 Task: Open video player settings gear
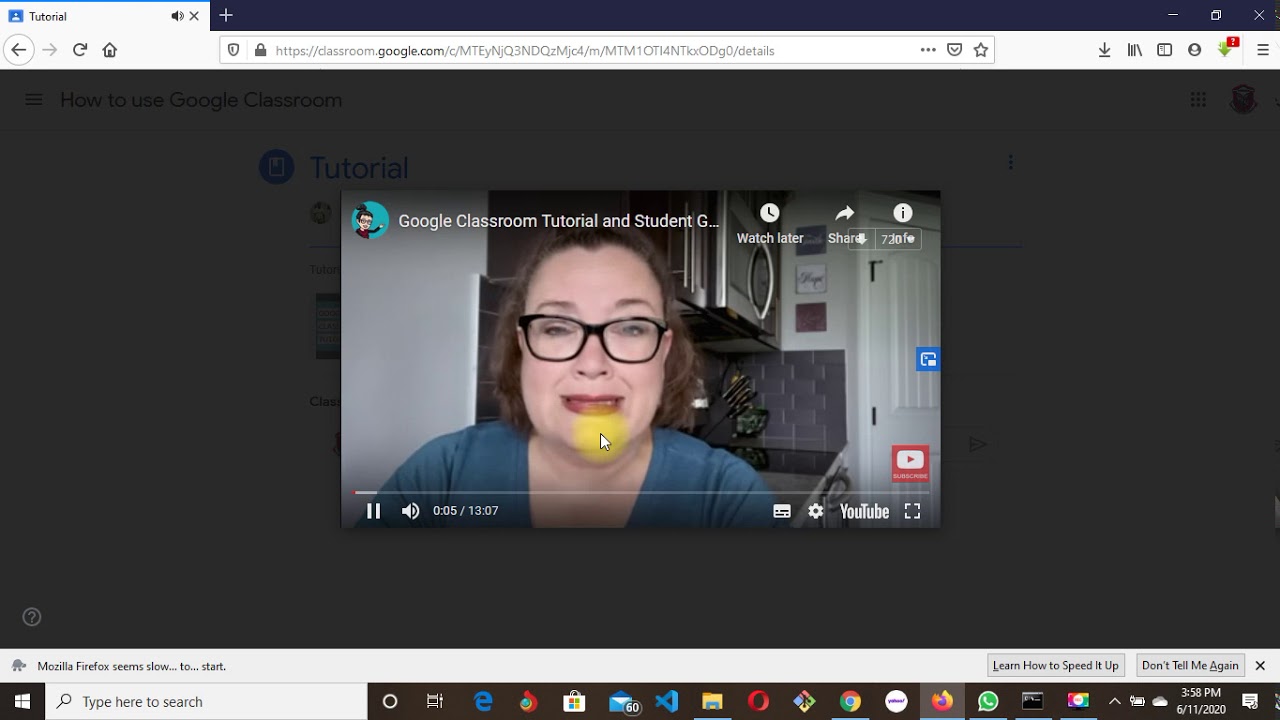[x=816, y=511]
